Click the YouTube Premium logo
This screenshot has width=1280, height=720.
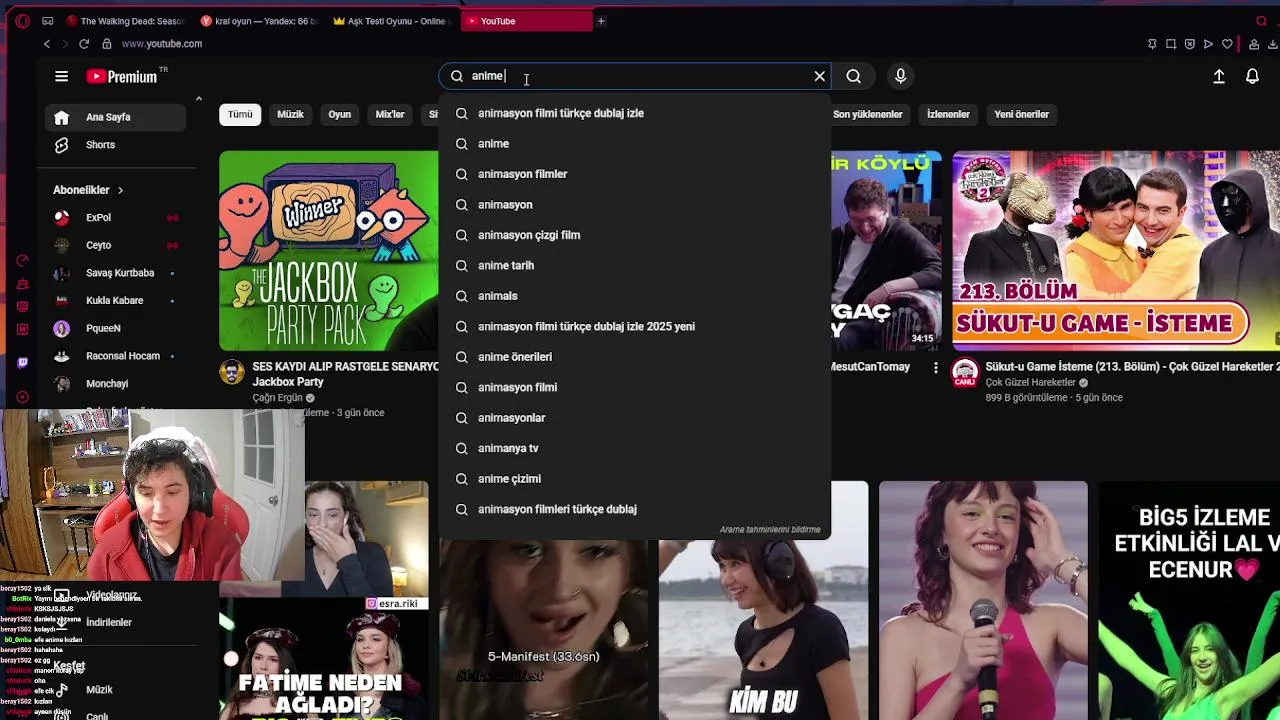(122, 76)
